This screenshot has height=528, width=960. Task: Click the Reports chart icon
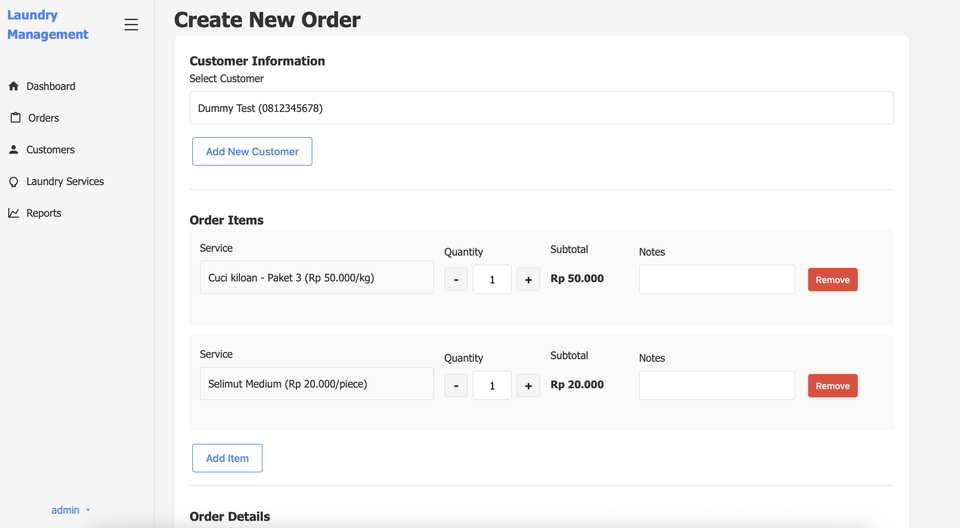click(14, 213)
